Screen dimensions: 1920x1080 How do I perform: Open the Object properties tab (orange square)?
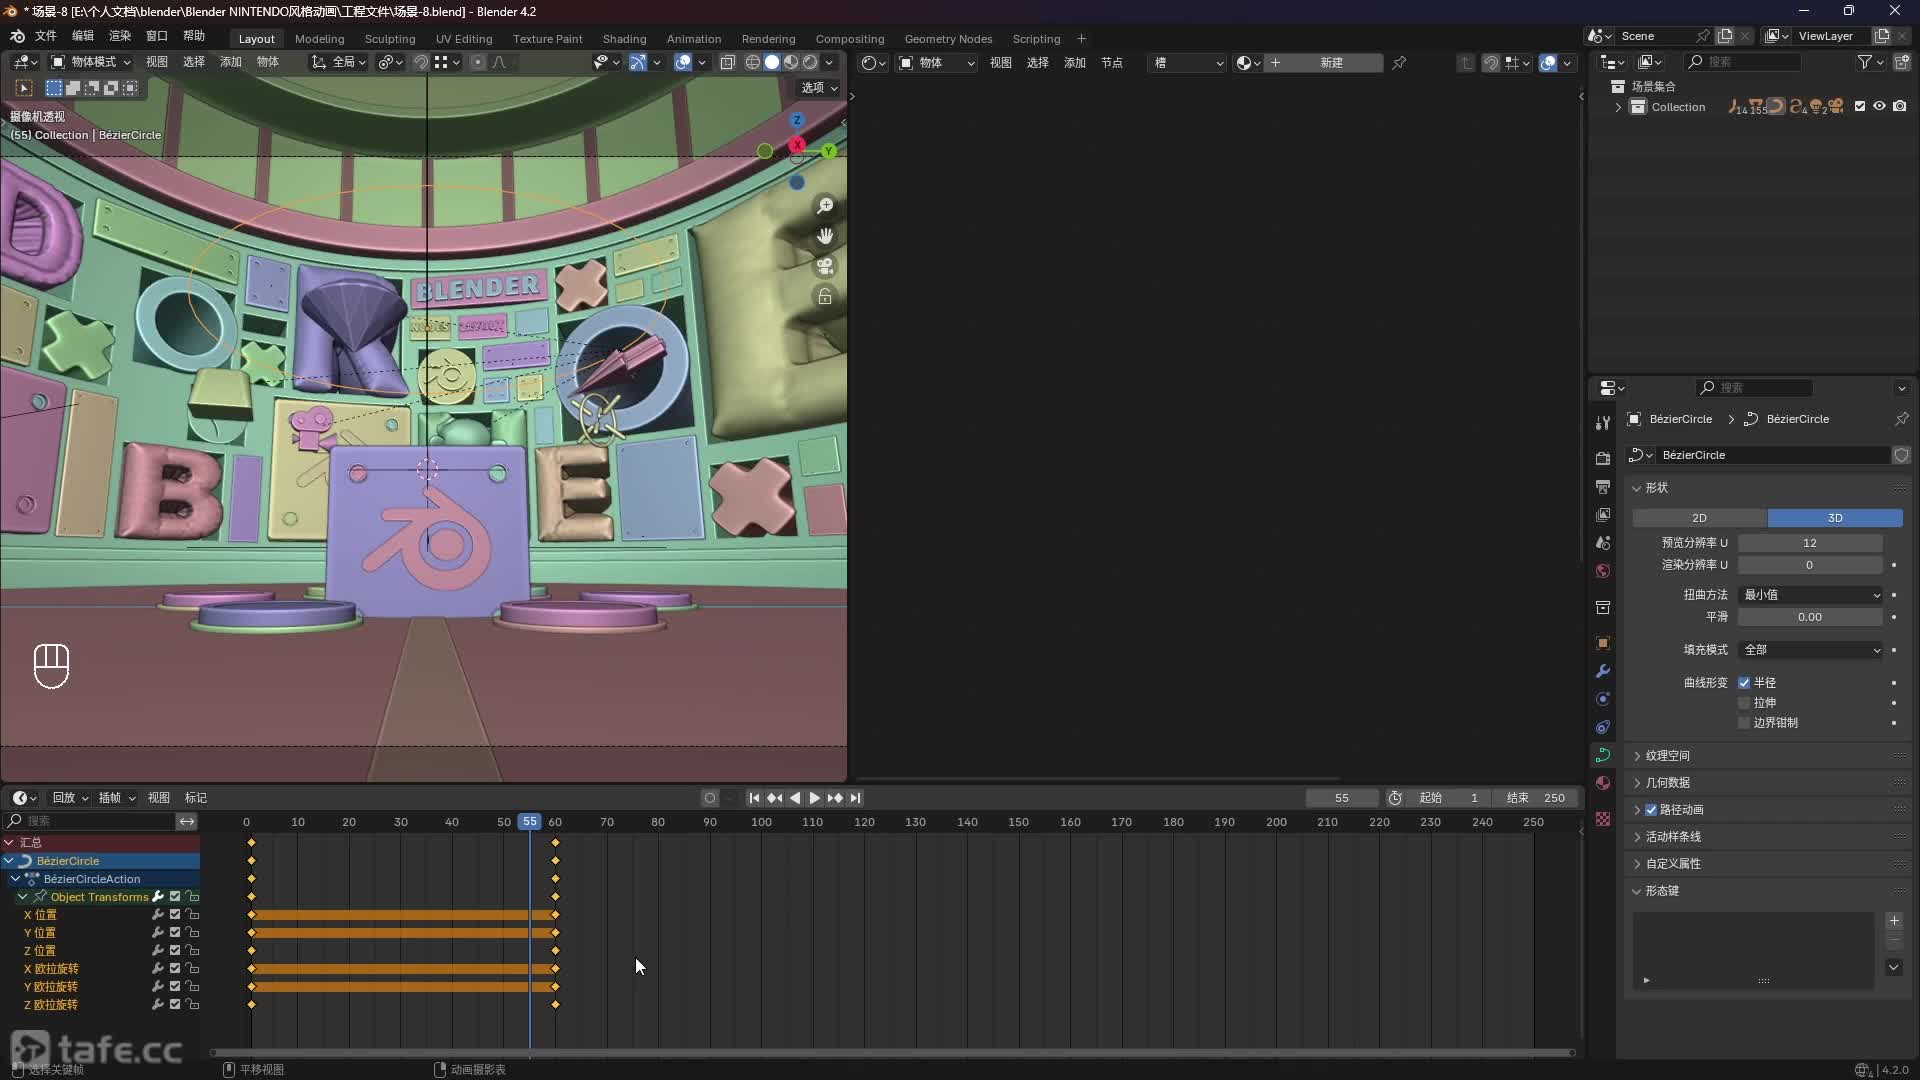point(1603,643)
